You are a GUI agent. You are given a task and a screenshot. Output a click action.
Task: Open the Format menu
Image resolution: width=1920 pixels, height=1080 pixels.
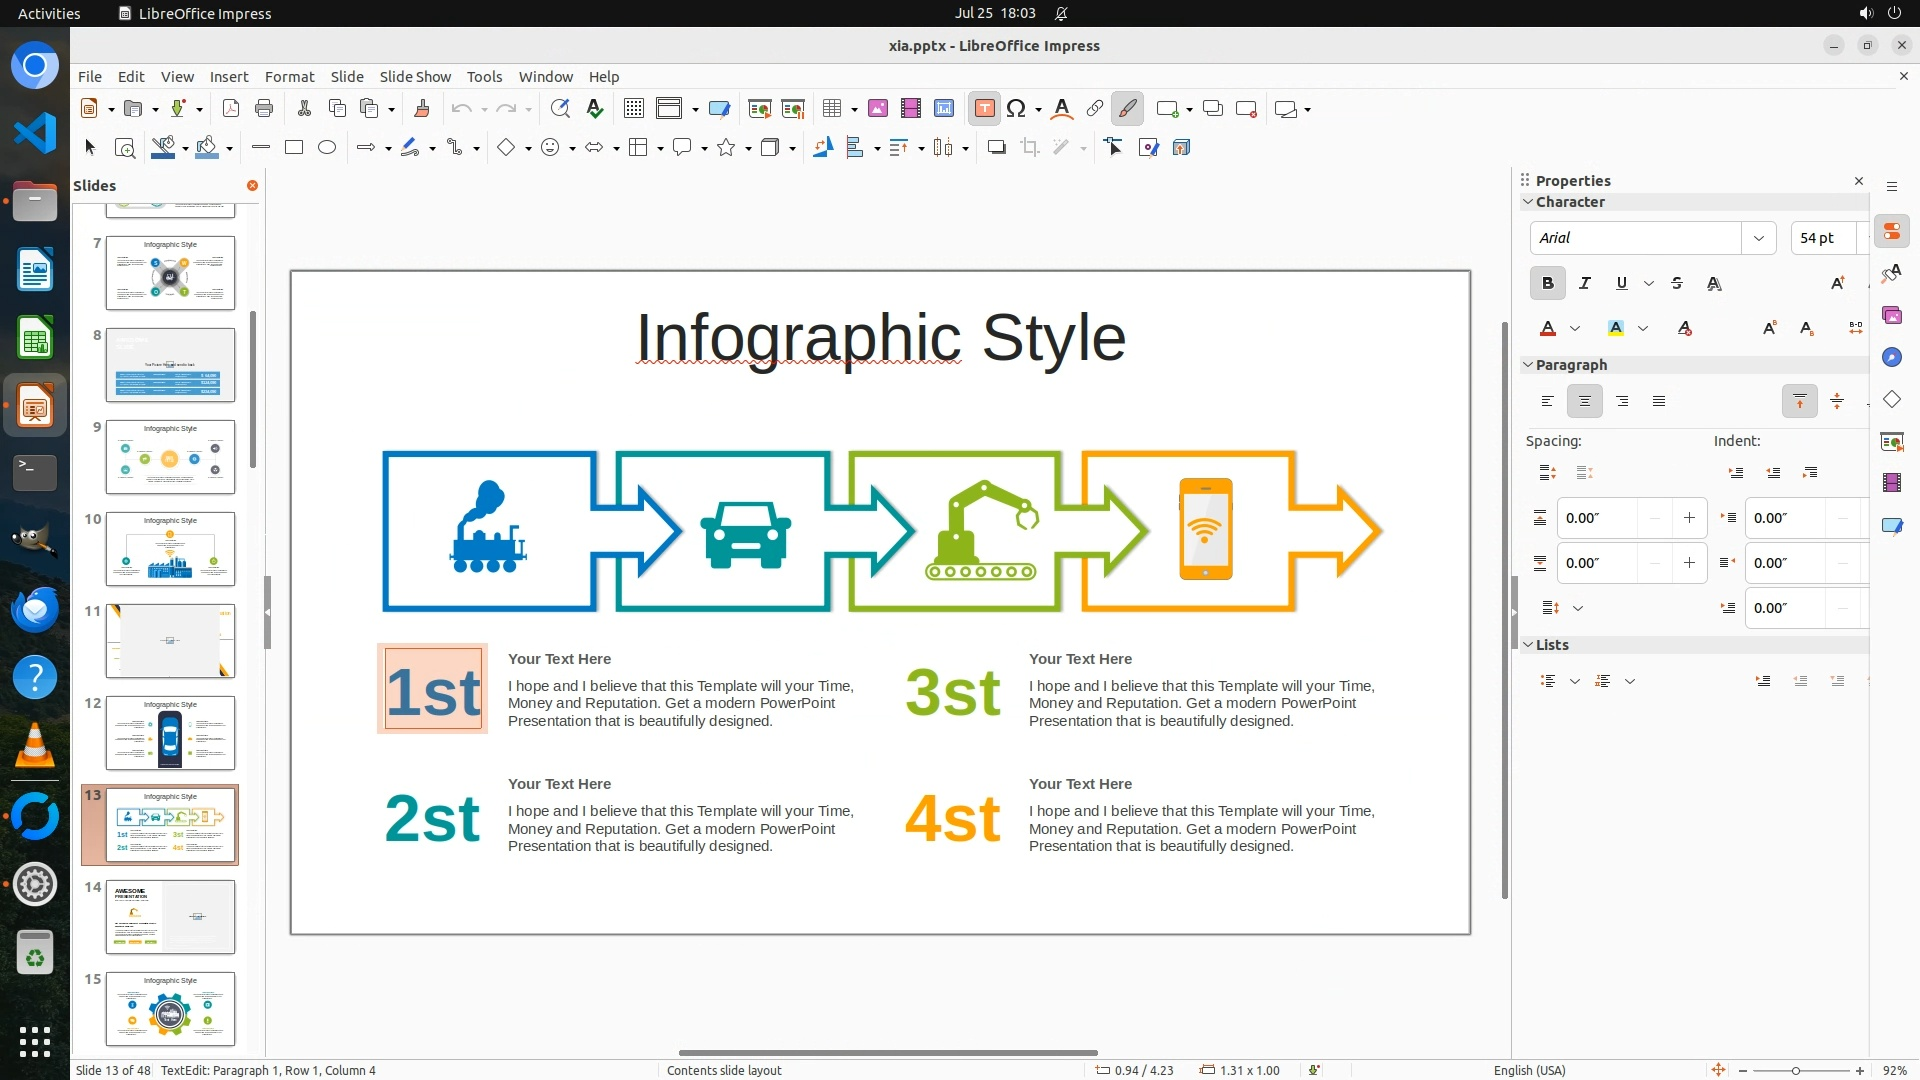pos(289,77)
